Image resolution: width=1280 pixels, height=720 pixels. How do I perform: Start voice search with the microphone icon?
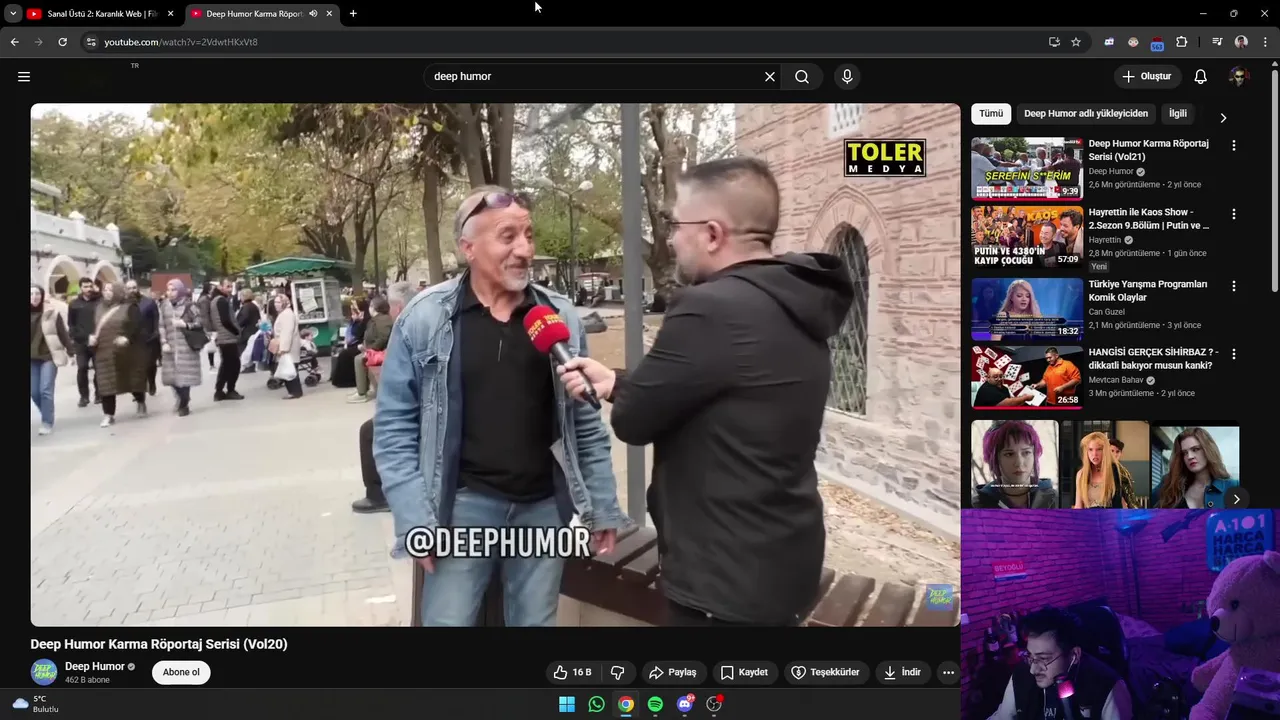click(847, 76)
